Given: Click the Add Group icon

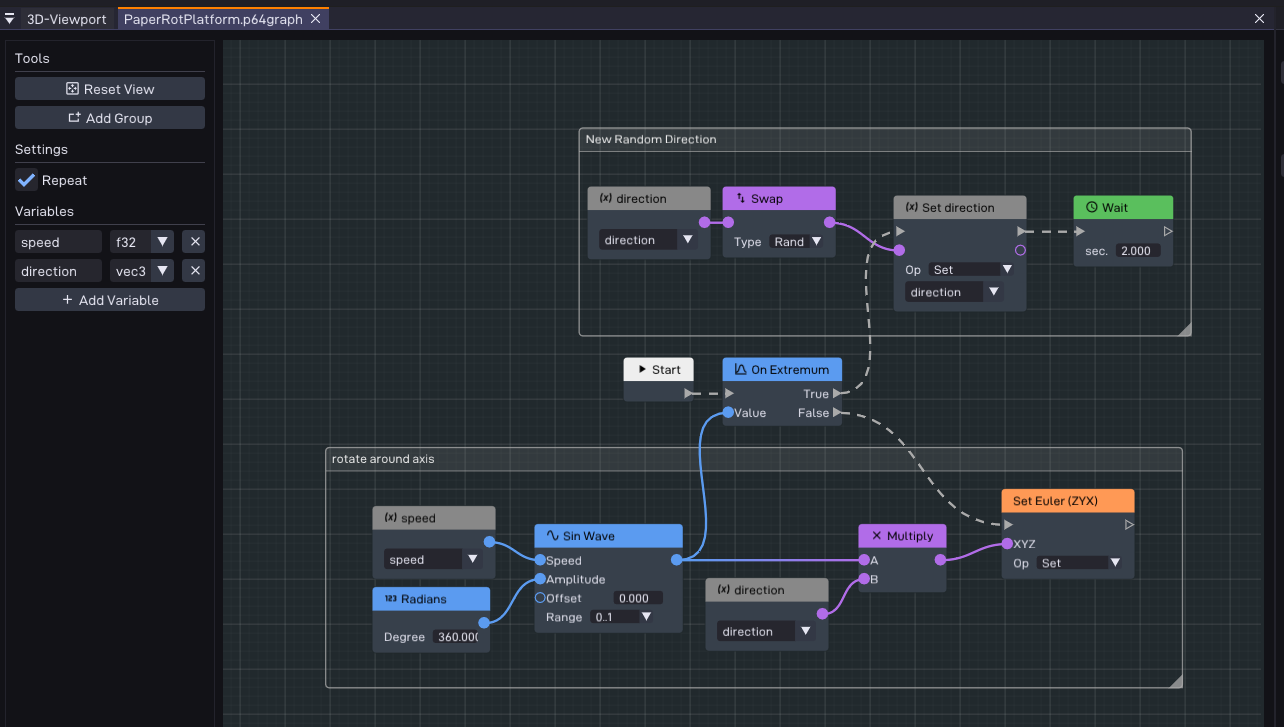Looking at the screenshot, I should (74, 118).
